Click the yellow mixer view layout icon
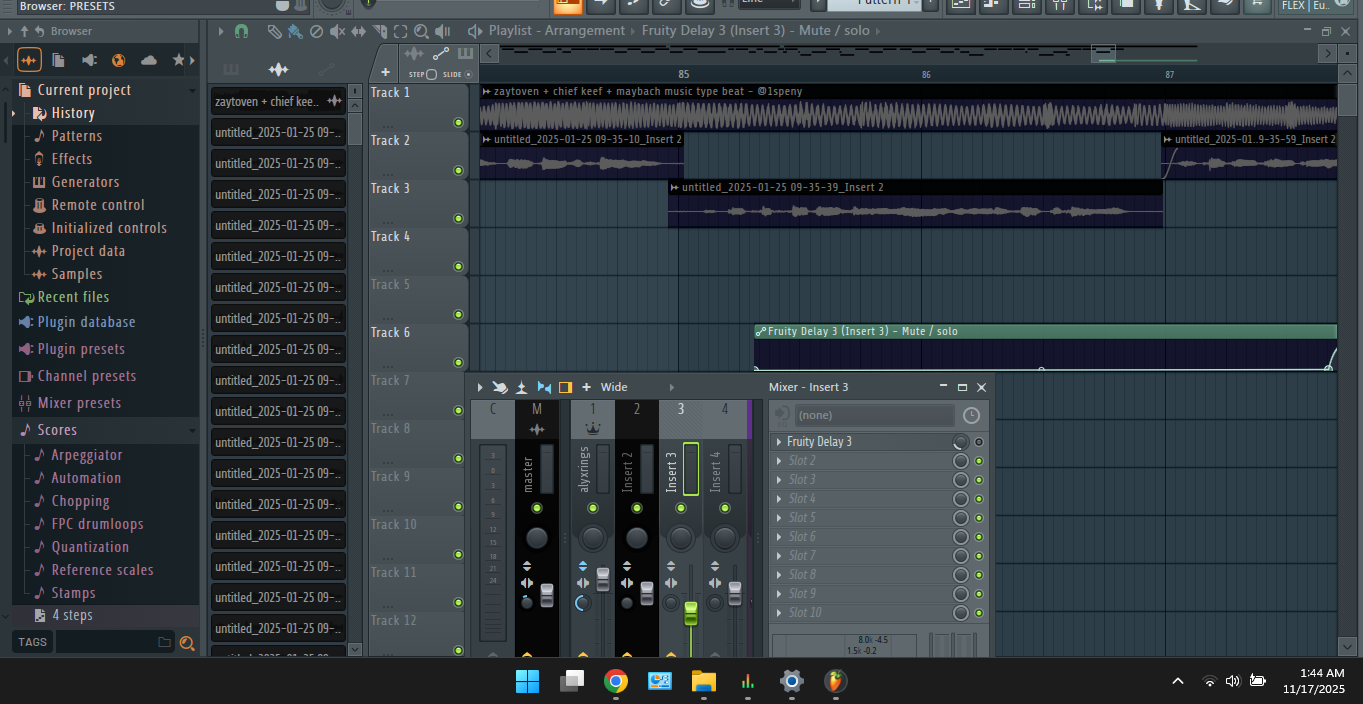Screen dimensions: 1363x704 pyautogui.click(x=565, y=387)
